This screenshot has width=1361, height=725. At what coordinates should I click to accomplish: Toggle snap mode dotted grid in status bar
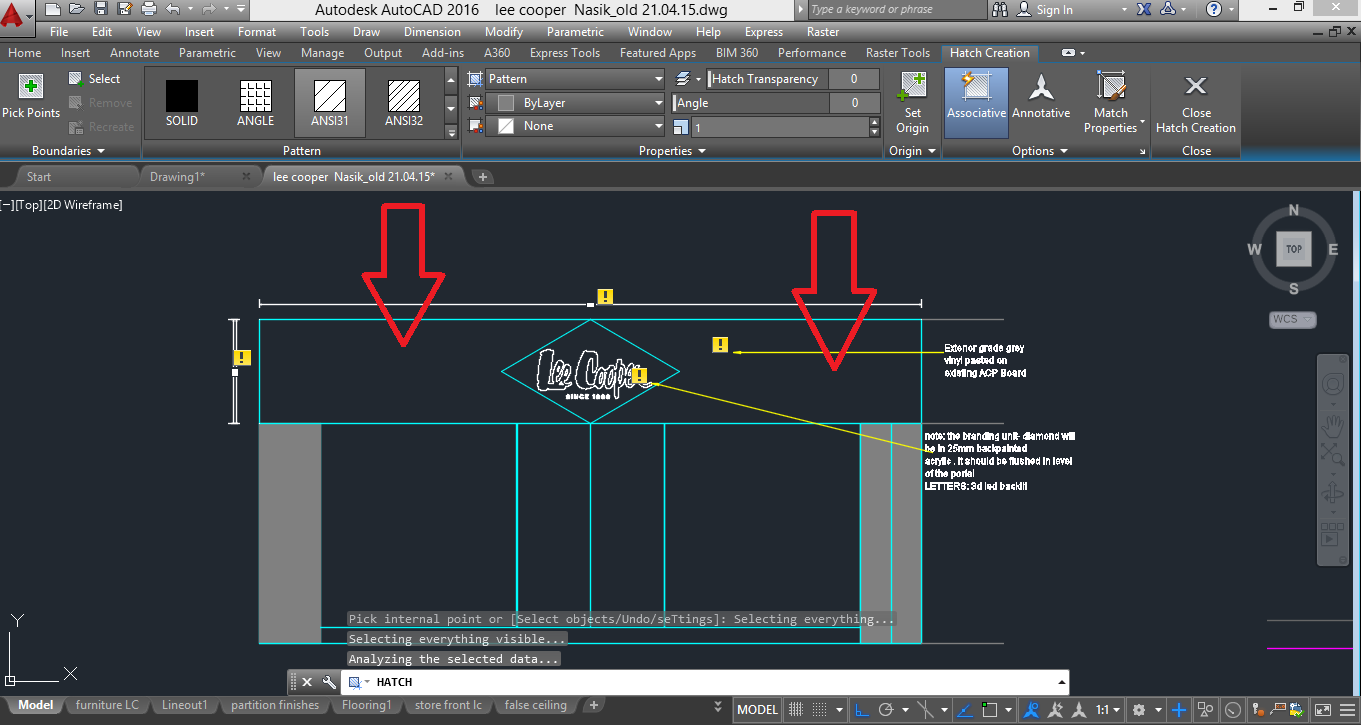[820, 710]
